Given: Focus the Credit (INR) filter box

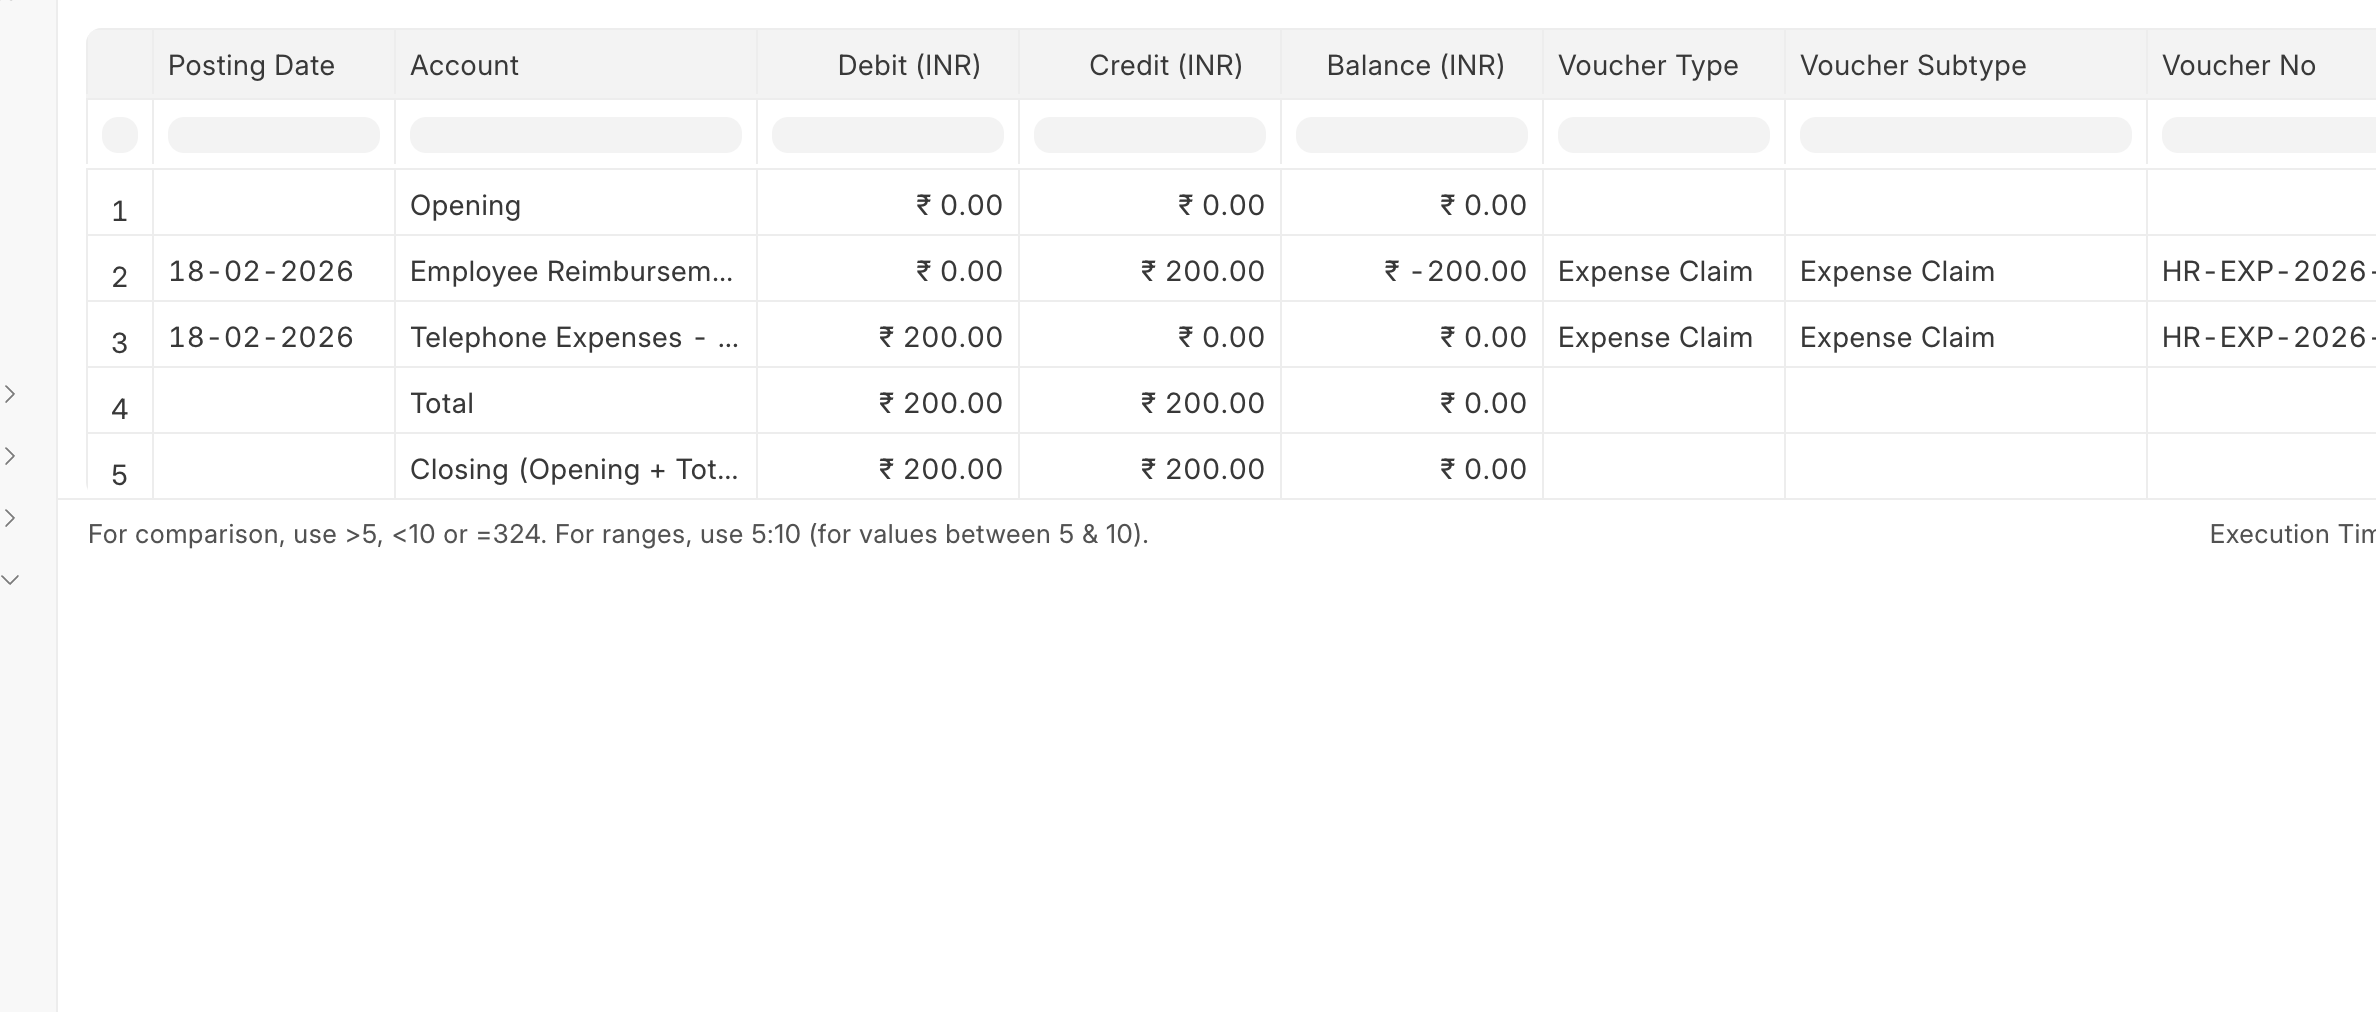Looking at the screenshot, I should point(1149,135).
